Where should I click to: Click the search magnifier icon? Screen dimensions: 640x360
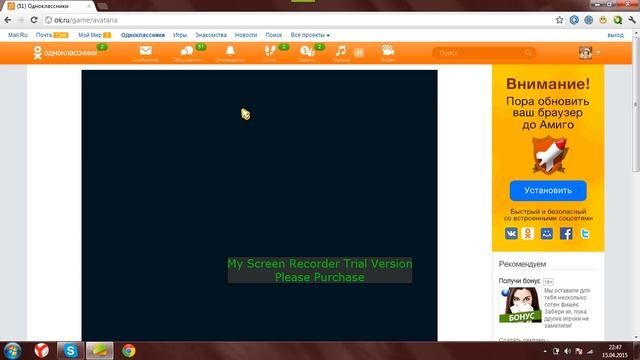coord(528,53)
